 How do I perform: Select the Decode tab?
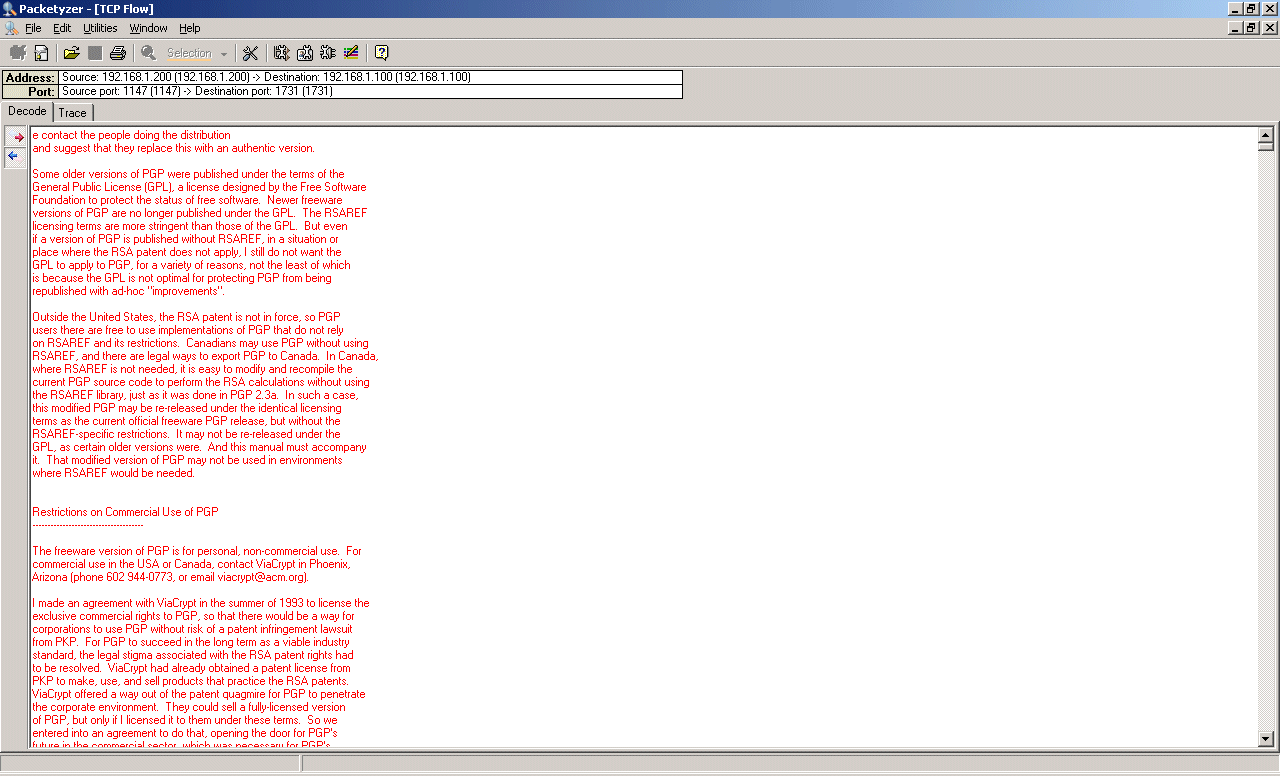tap(27, 111)
